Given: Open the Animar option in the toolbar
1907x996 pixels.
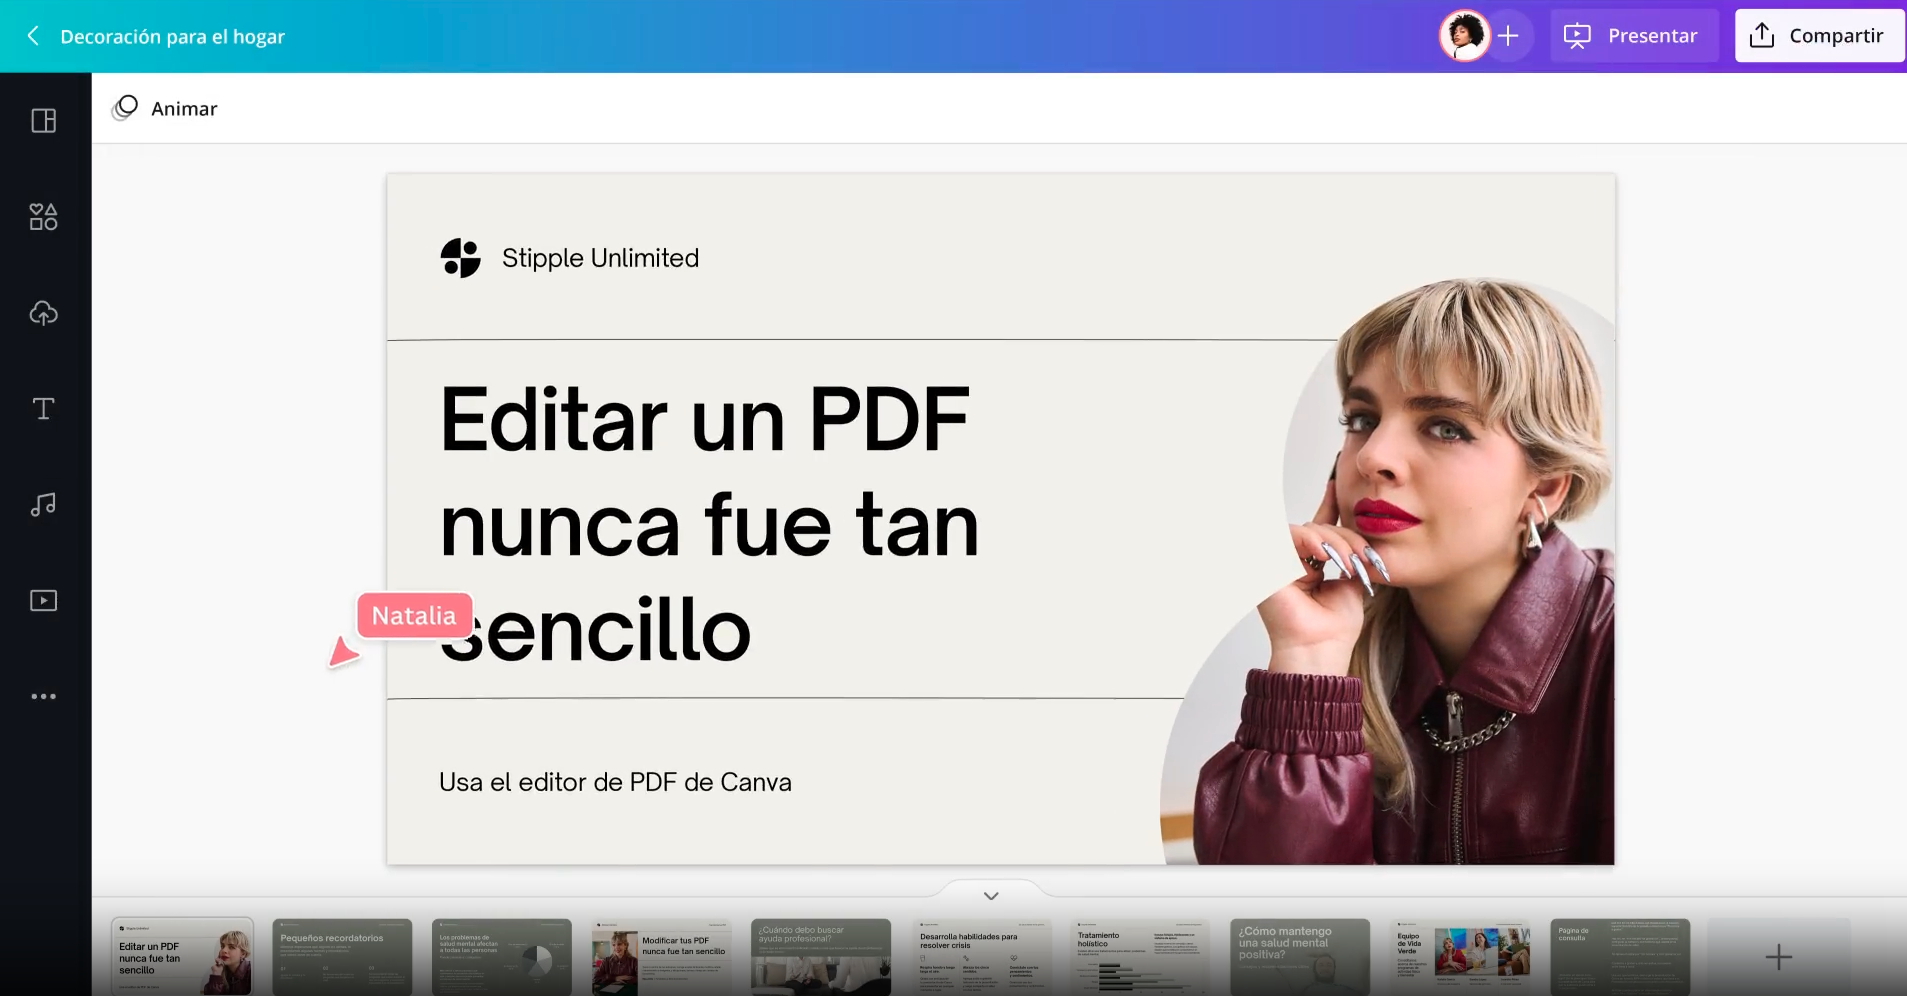Looking at the screenshot, I should tap(166, 108).
